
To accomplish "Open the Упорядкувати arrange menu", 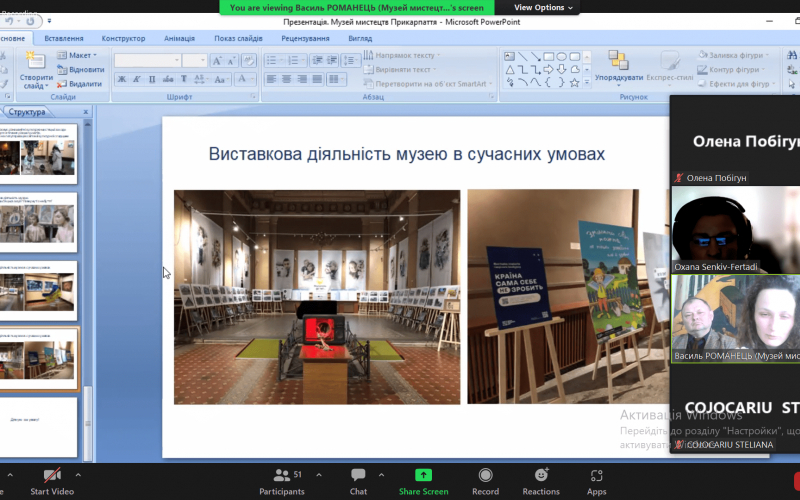I will 618,68.
